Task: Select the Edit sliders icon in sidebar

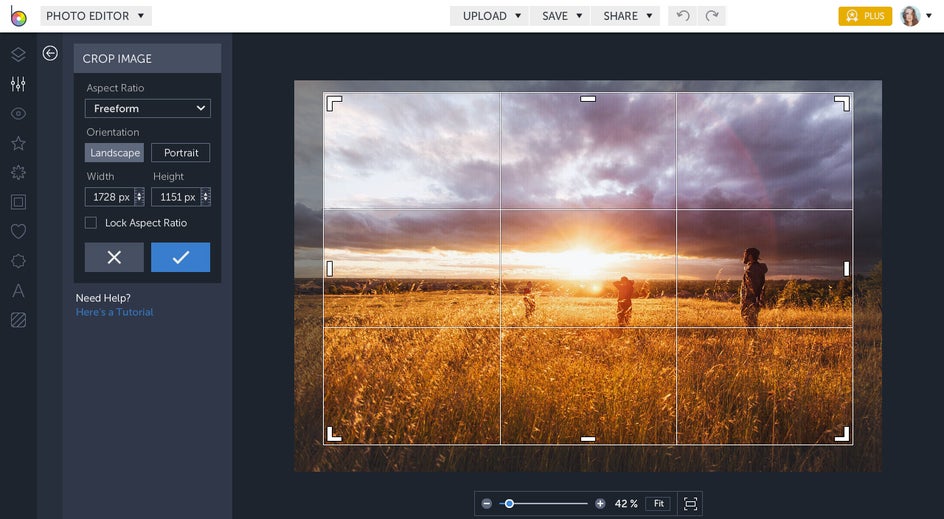Action: [18, 84]
